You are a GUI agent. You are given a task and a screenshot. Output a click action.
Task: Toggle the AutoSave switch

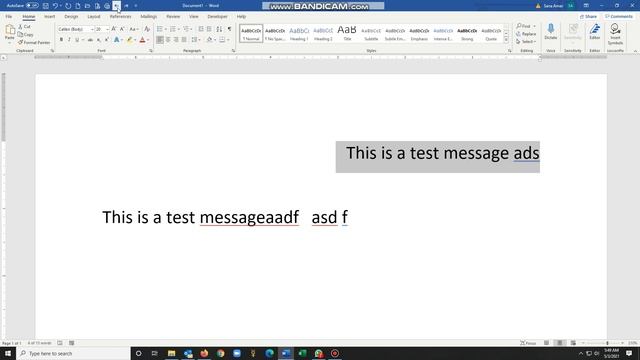click(32, 6)
